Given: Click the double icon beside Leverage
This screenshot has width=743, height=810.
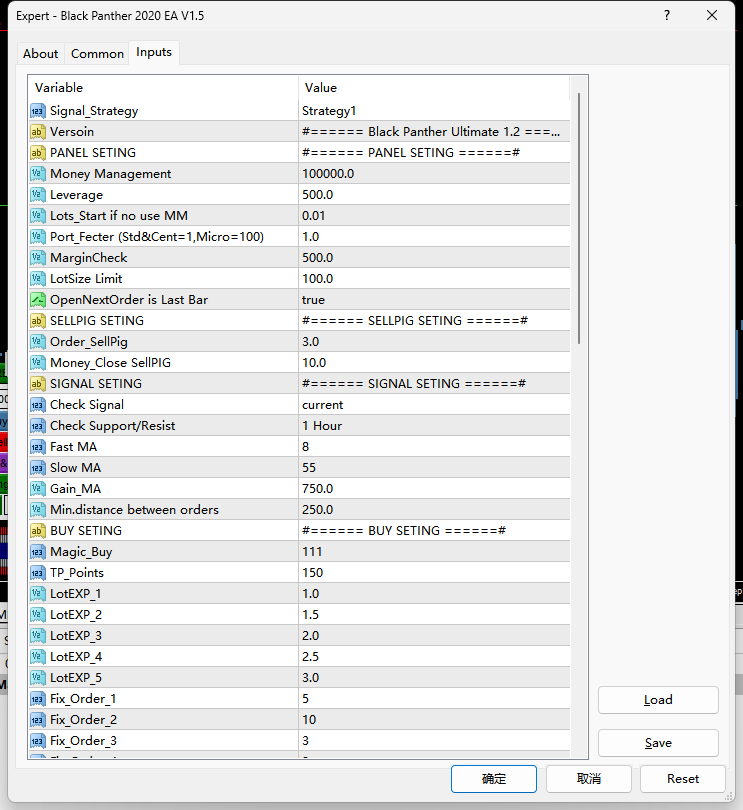Looking at the screenshot, I should pyautogui.click(x=37, y=195).
